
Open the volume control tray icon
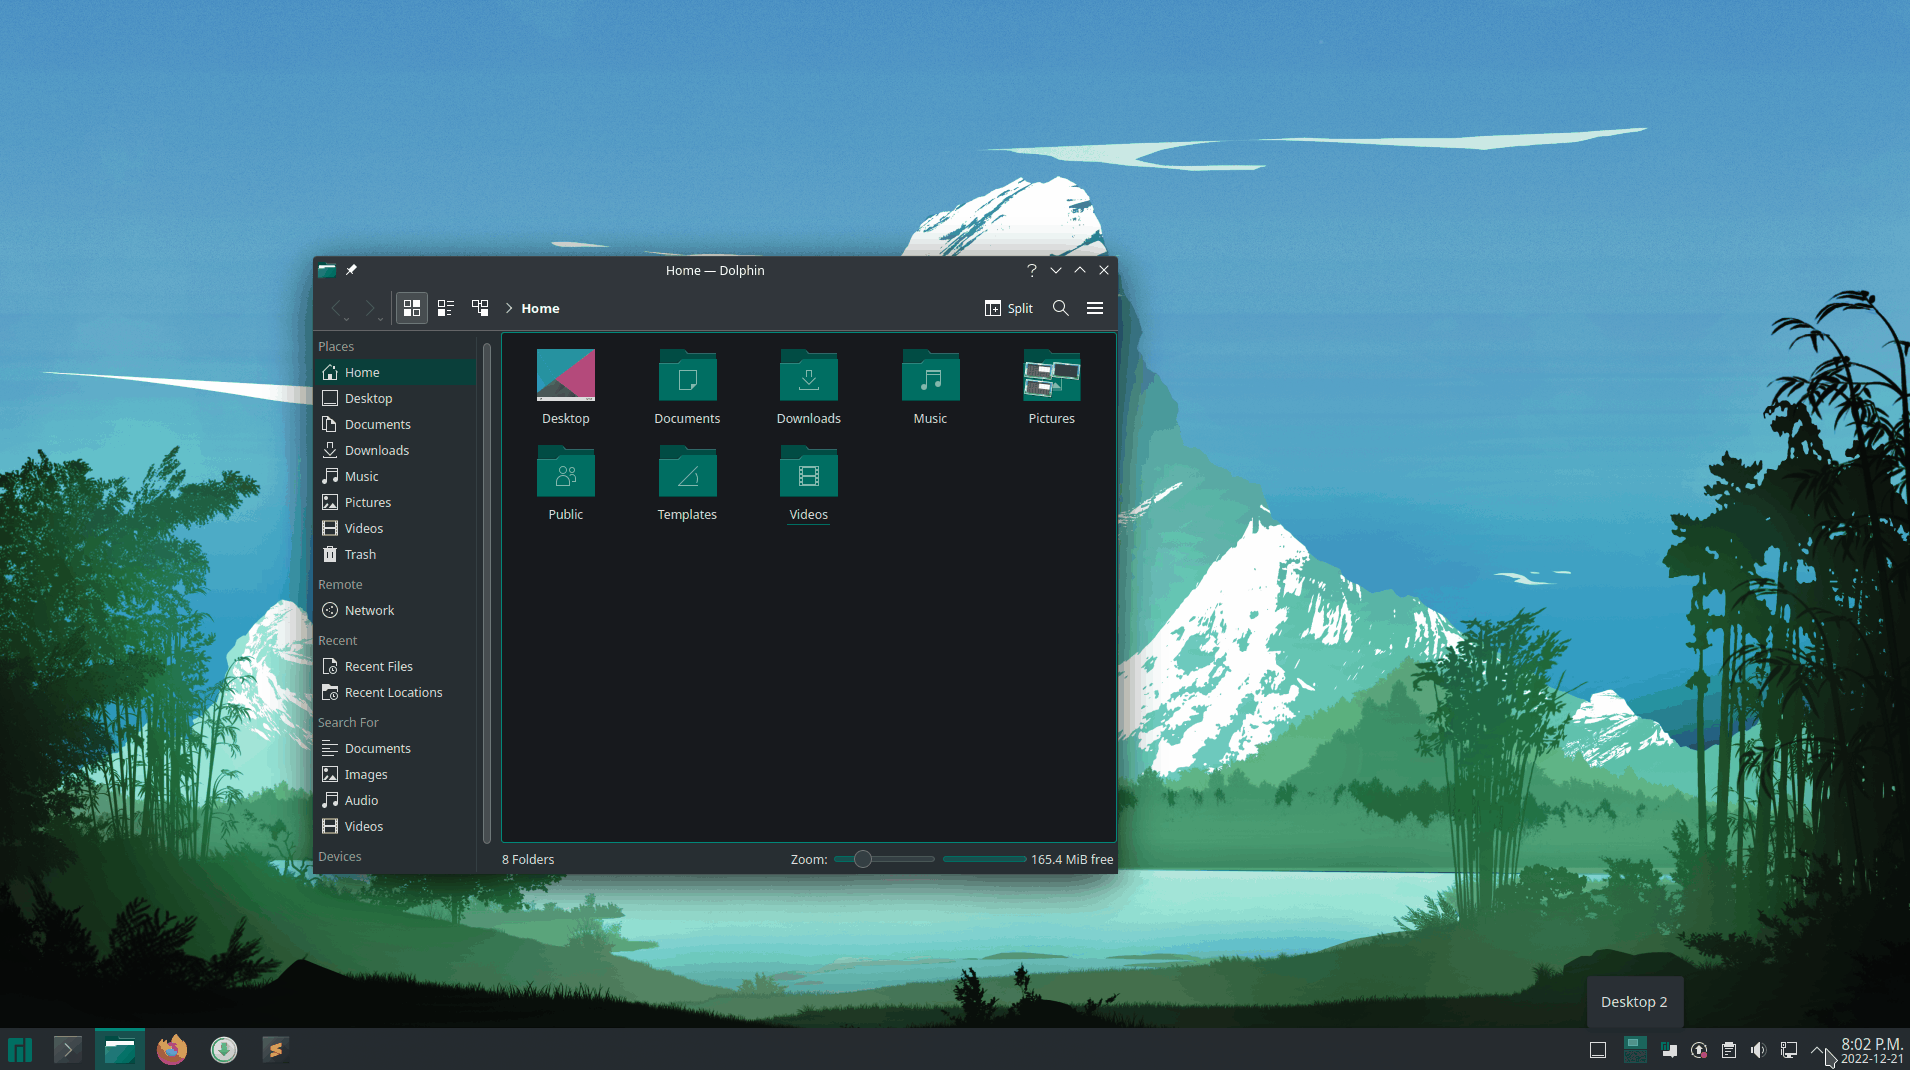1759,1050
